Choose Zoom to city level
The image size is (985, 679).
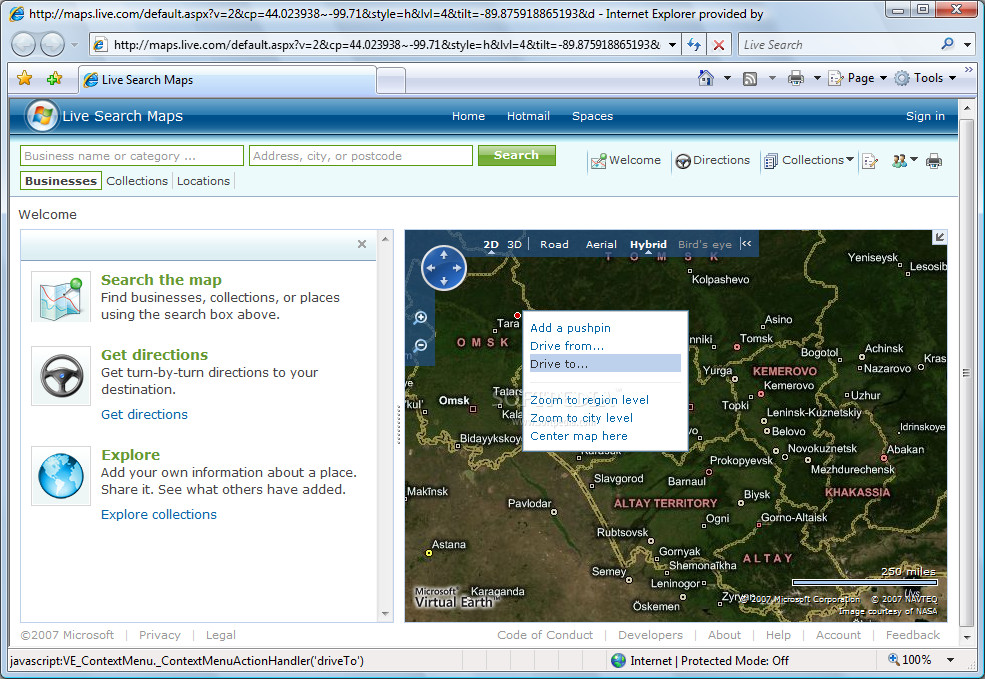coord(581,418)
